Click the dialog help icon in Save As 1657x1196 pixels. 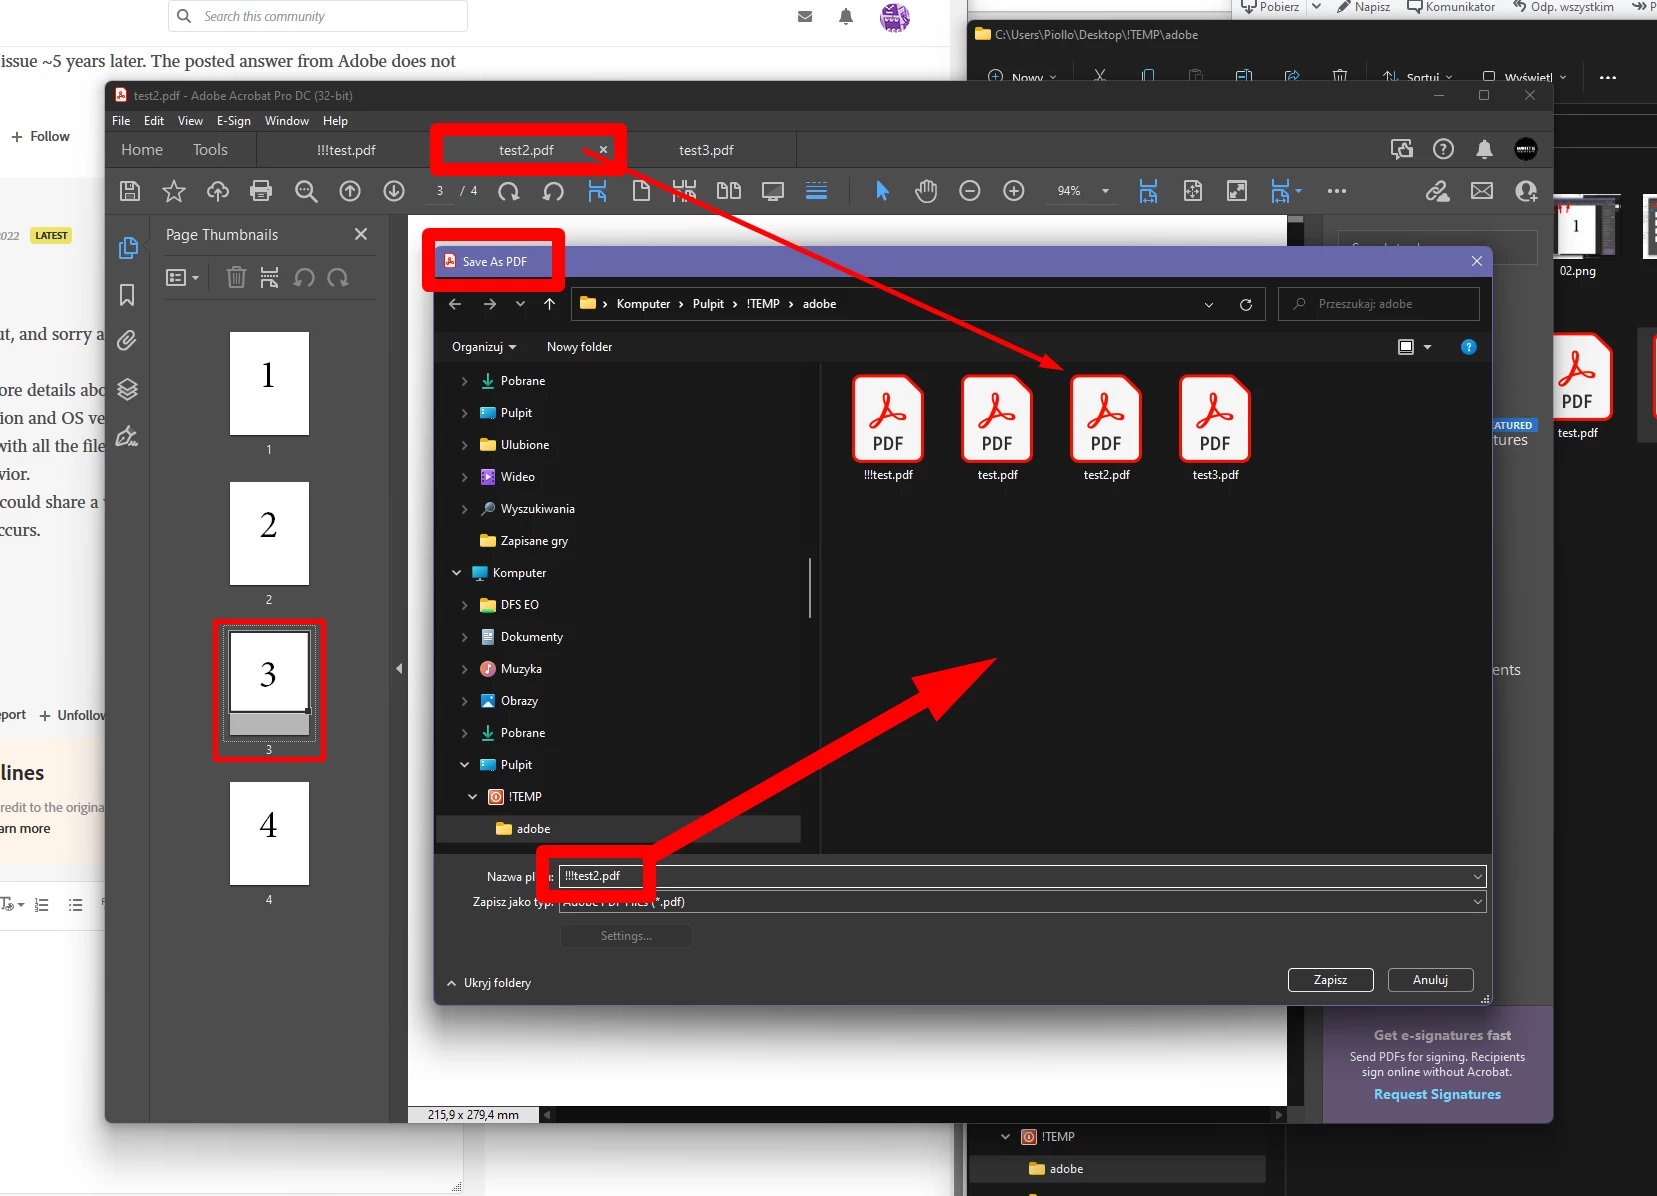(x=1468, y=347)
